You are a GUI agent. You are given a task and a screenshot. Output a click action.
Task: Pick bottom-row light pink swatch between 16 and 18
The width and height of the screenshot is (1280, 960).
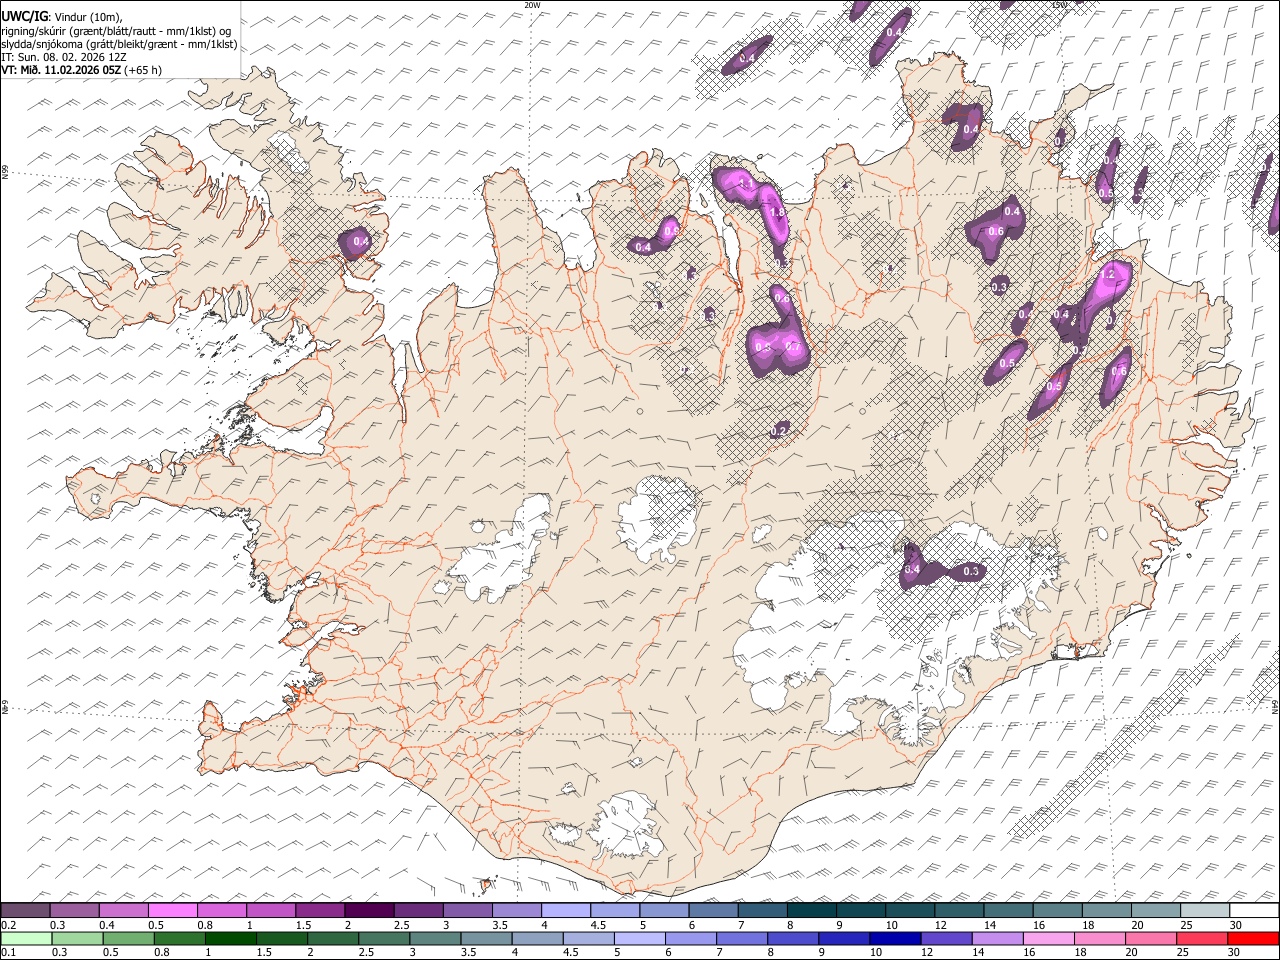1047,938
